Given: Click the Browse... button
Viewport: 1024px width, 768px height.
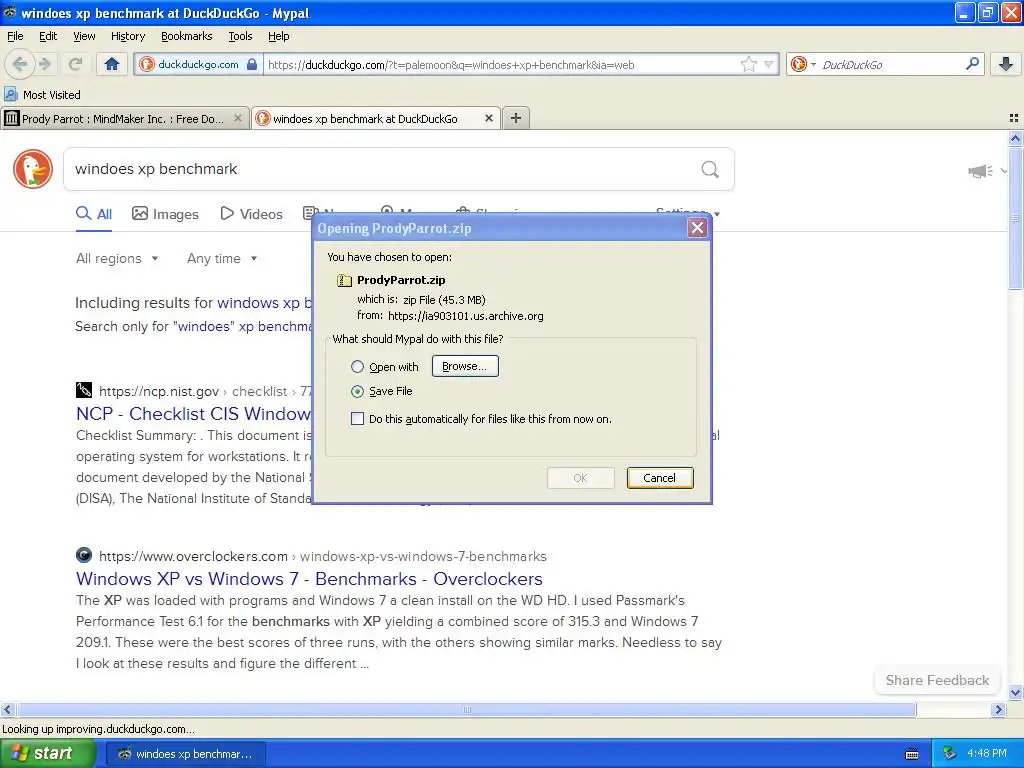Looking at the screenshot, I should pos(465,366).
